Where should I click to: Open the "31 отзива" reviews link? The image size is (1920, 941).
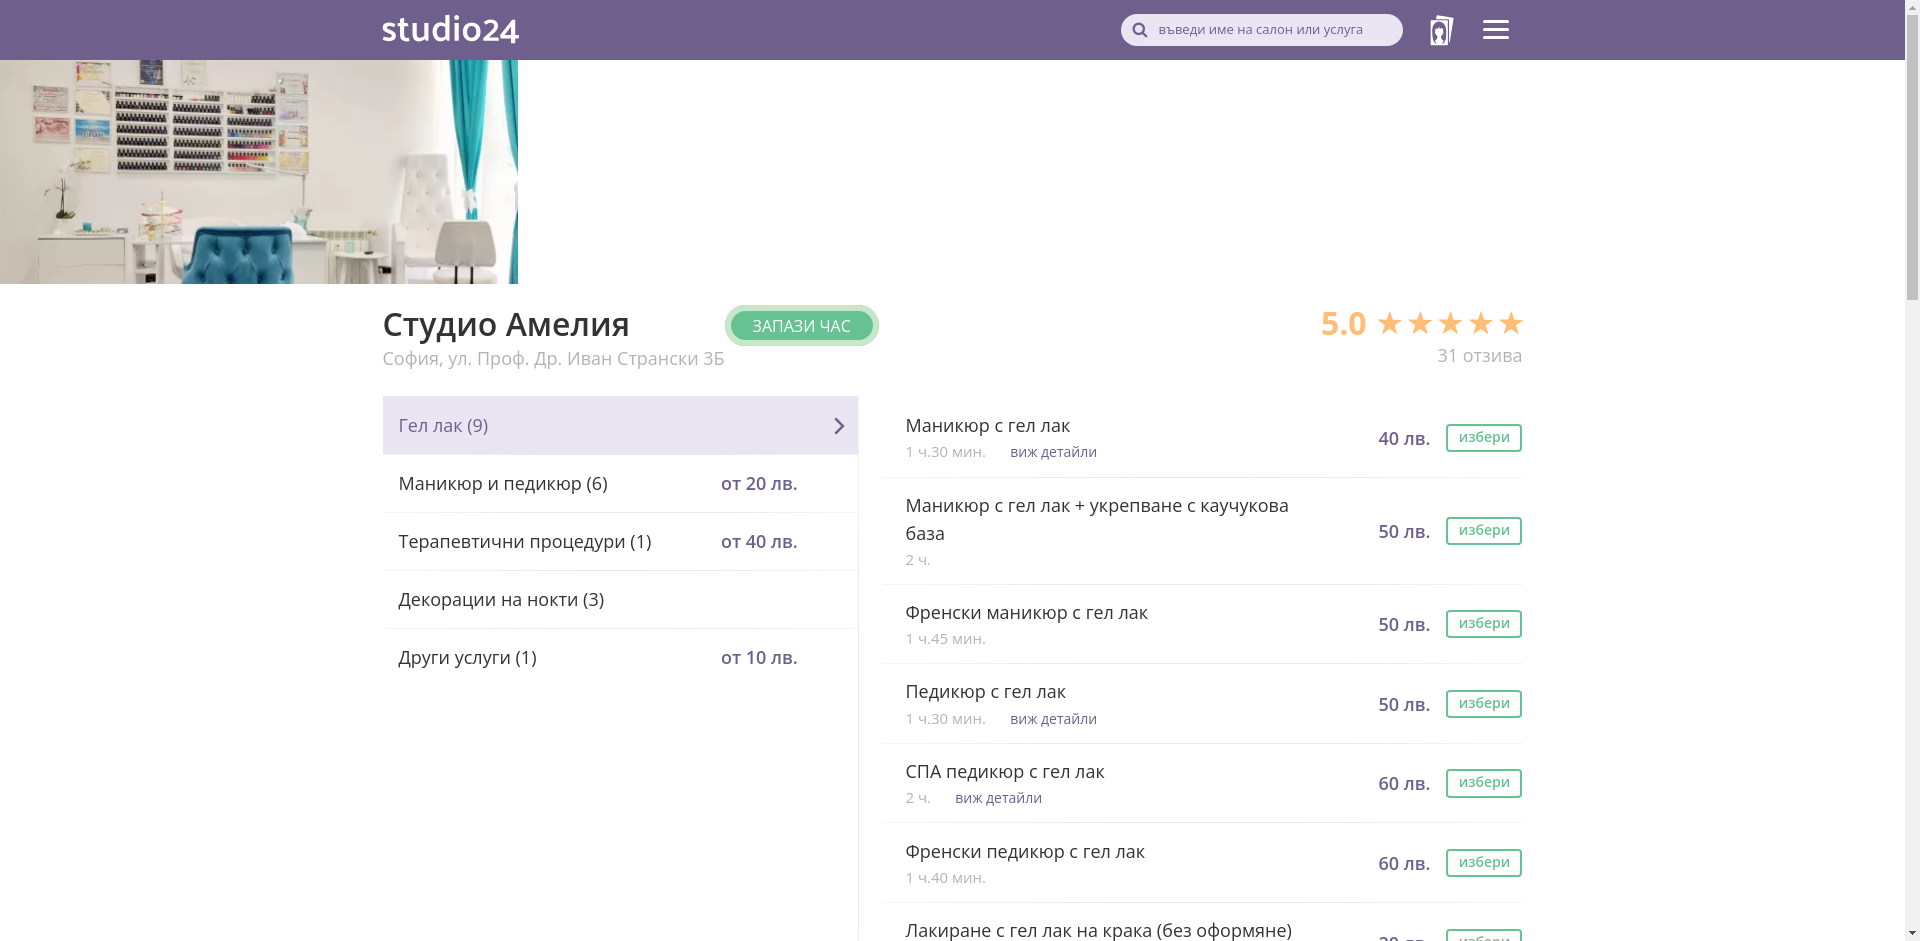point(1479,355)
